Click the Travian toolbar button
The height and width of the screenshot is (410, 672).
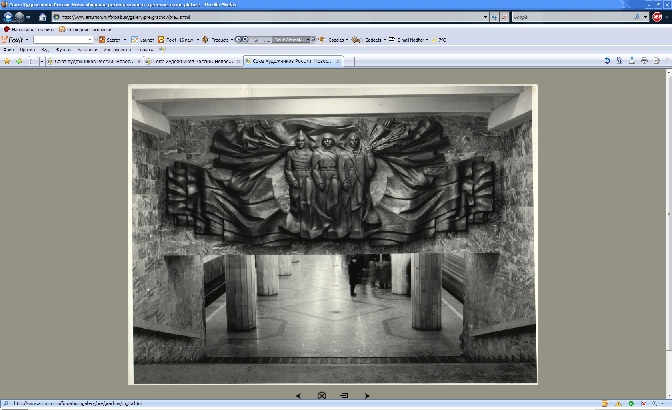[x=215, y=39]
